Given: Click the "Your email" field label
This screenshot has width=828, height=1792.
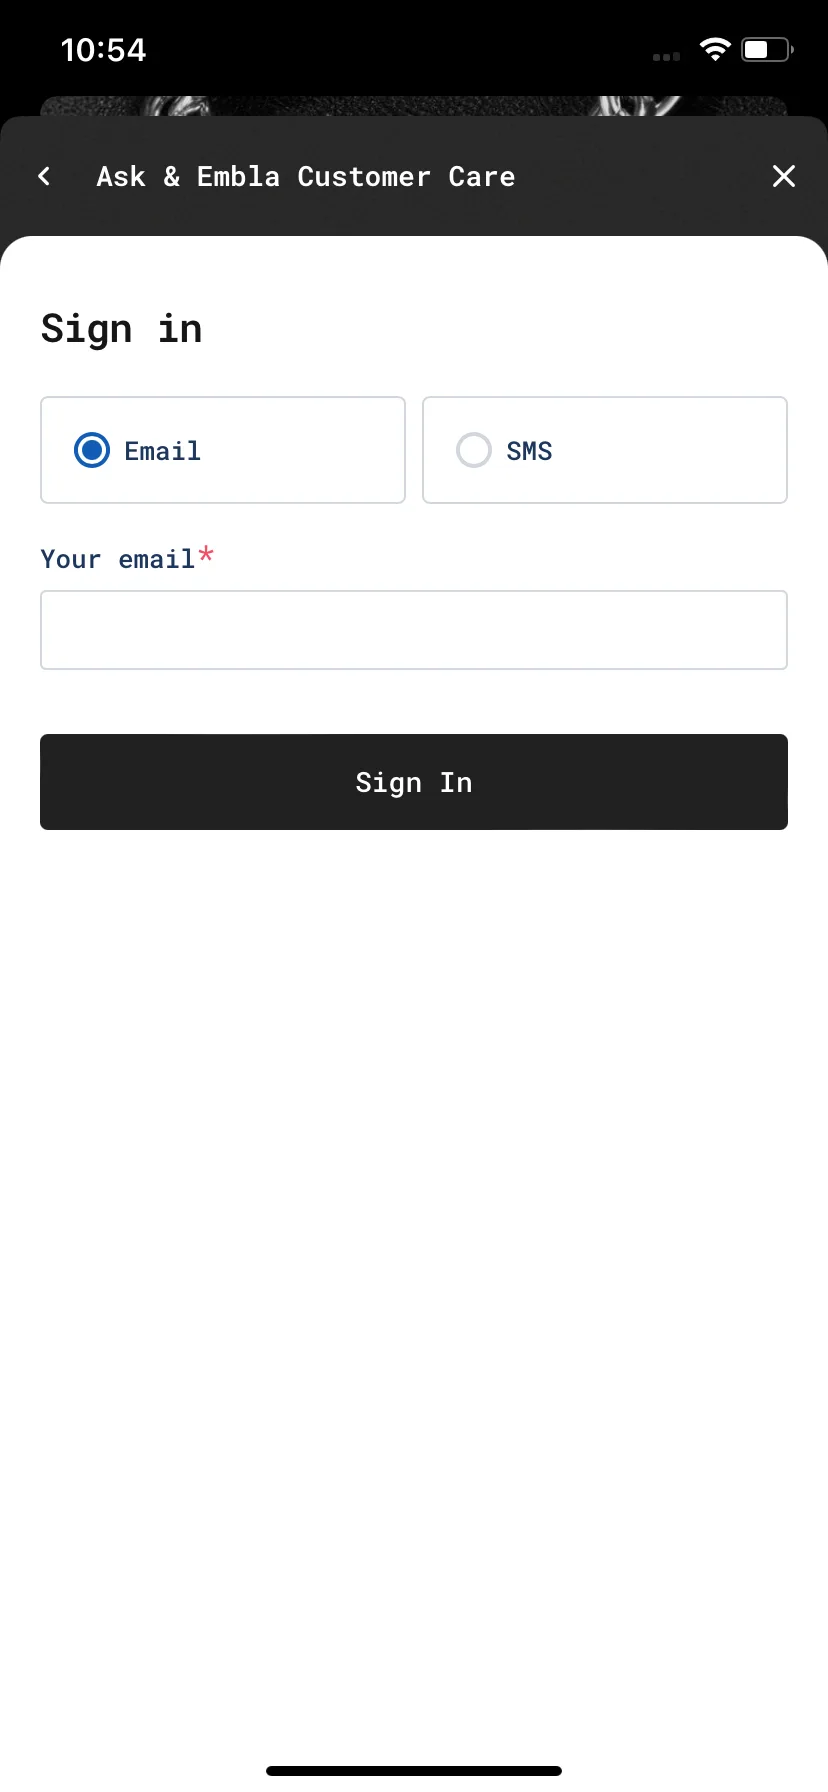Looking at the screenshot, I should [117, 559].
